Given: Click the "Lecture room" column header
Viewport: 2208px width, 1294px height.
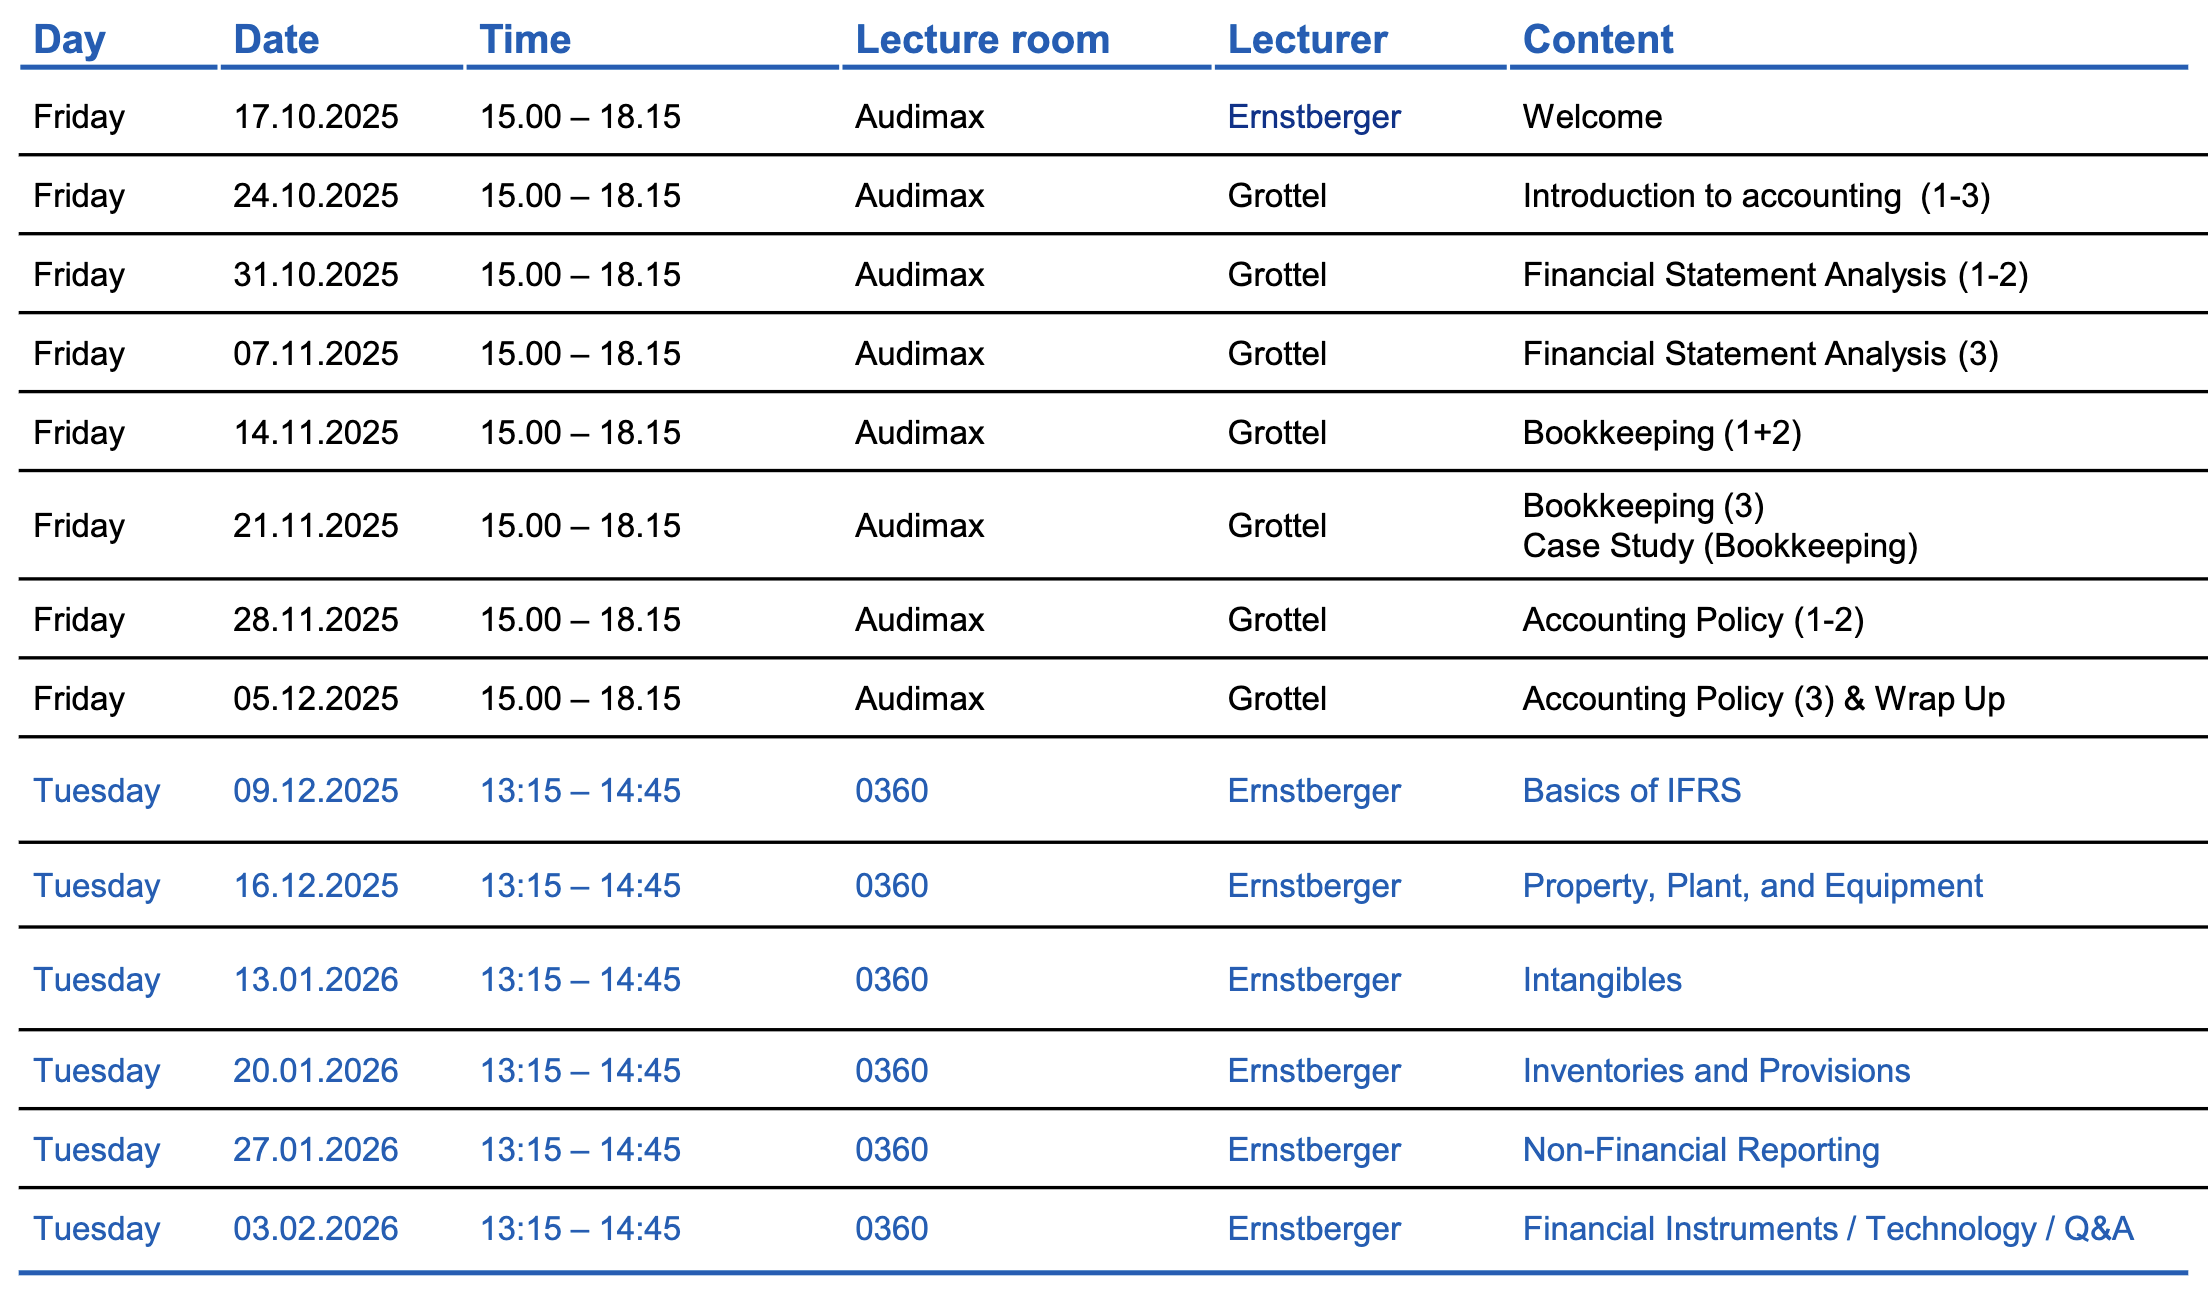Looking at the screenshot, I should (x=982, y=40).
